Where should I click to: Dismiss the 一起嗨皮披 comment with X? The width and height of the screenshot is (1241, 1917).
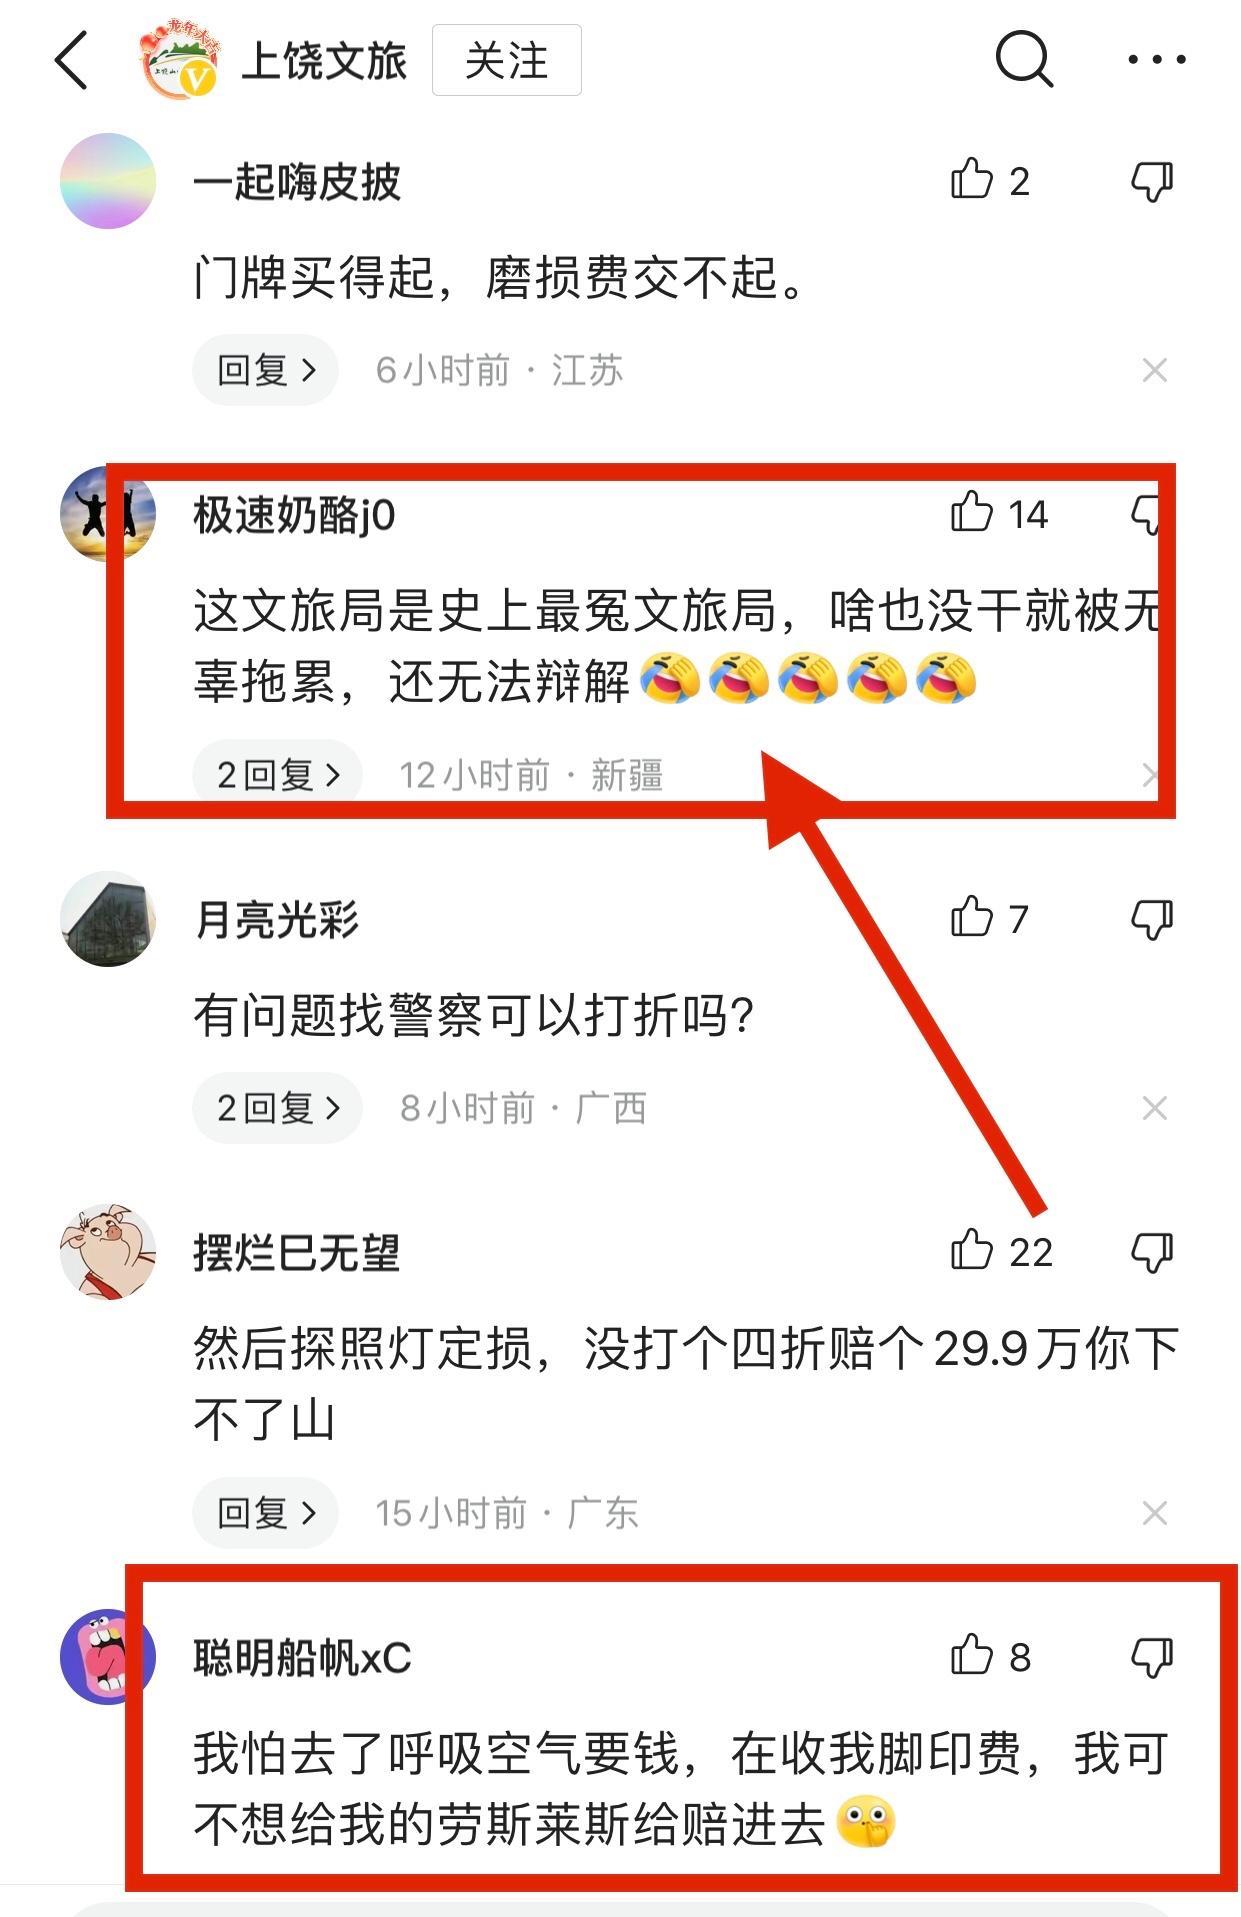(1155, 371)
